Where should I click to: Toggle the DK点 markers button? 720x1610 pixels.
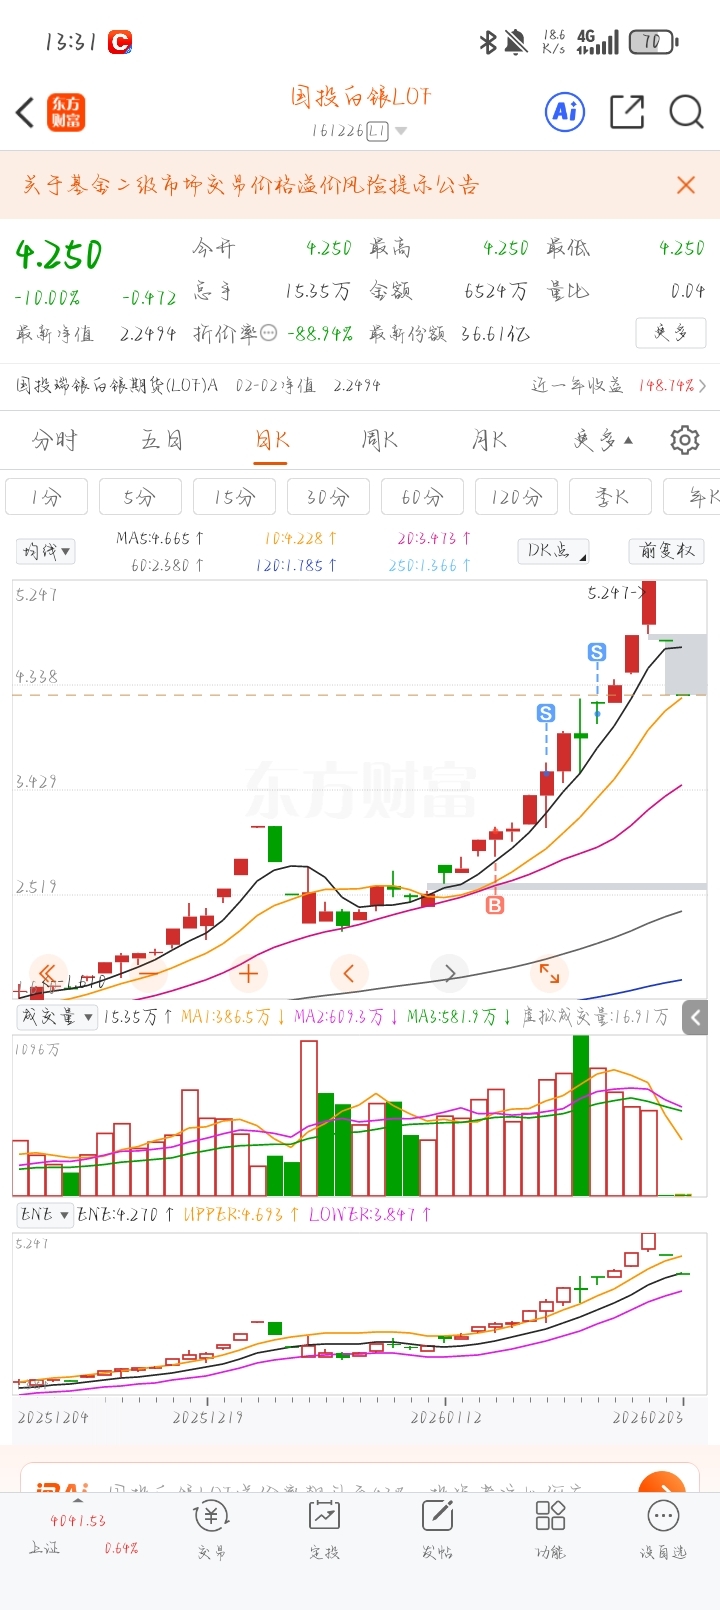click(553, 551)
